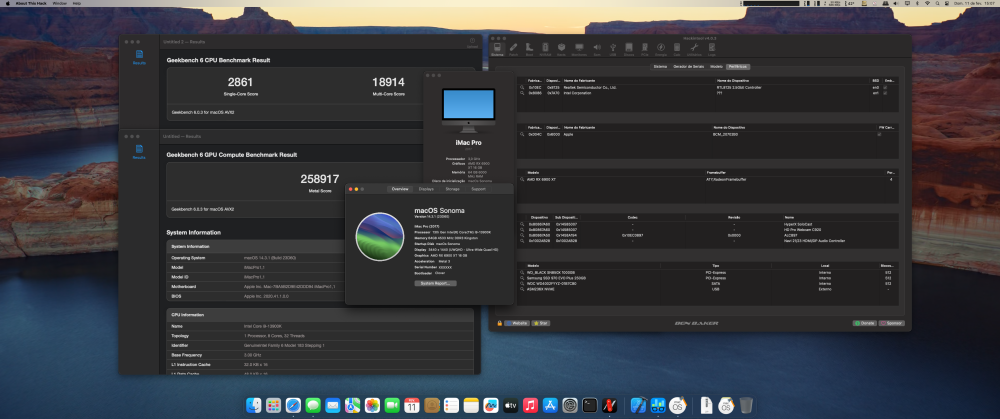The width and height of the screenshot is (1000, 419).
Task: Open the Discos section in Hackintool
Action: (629, 48)
